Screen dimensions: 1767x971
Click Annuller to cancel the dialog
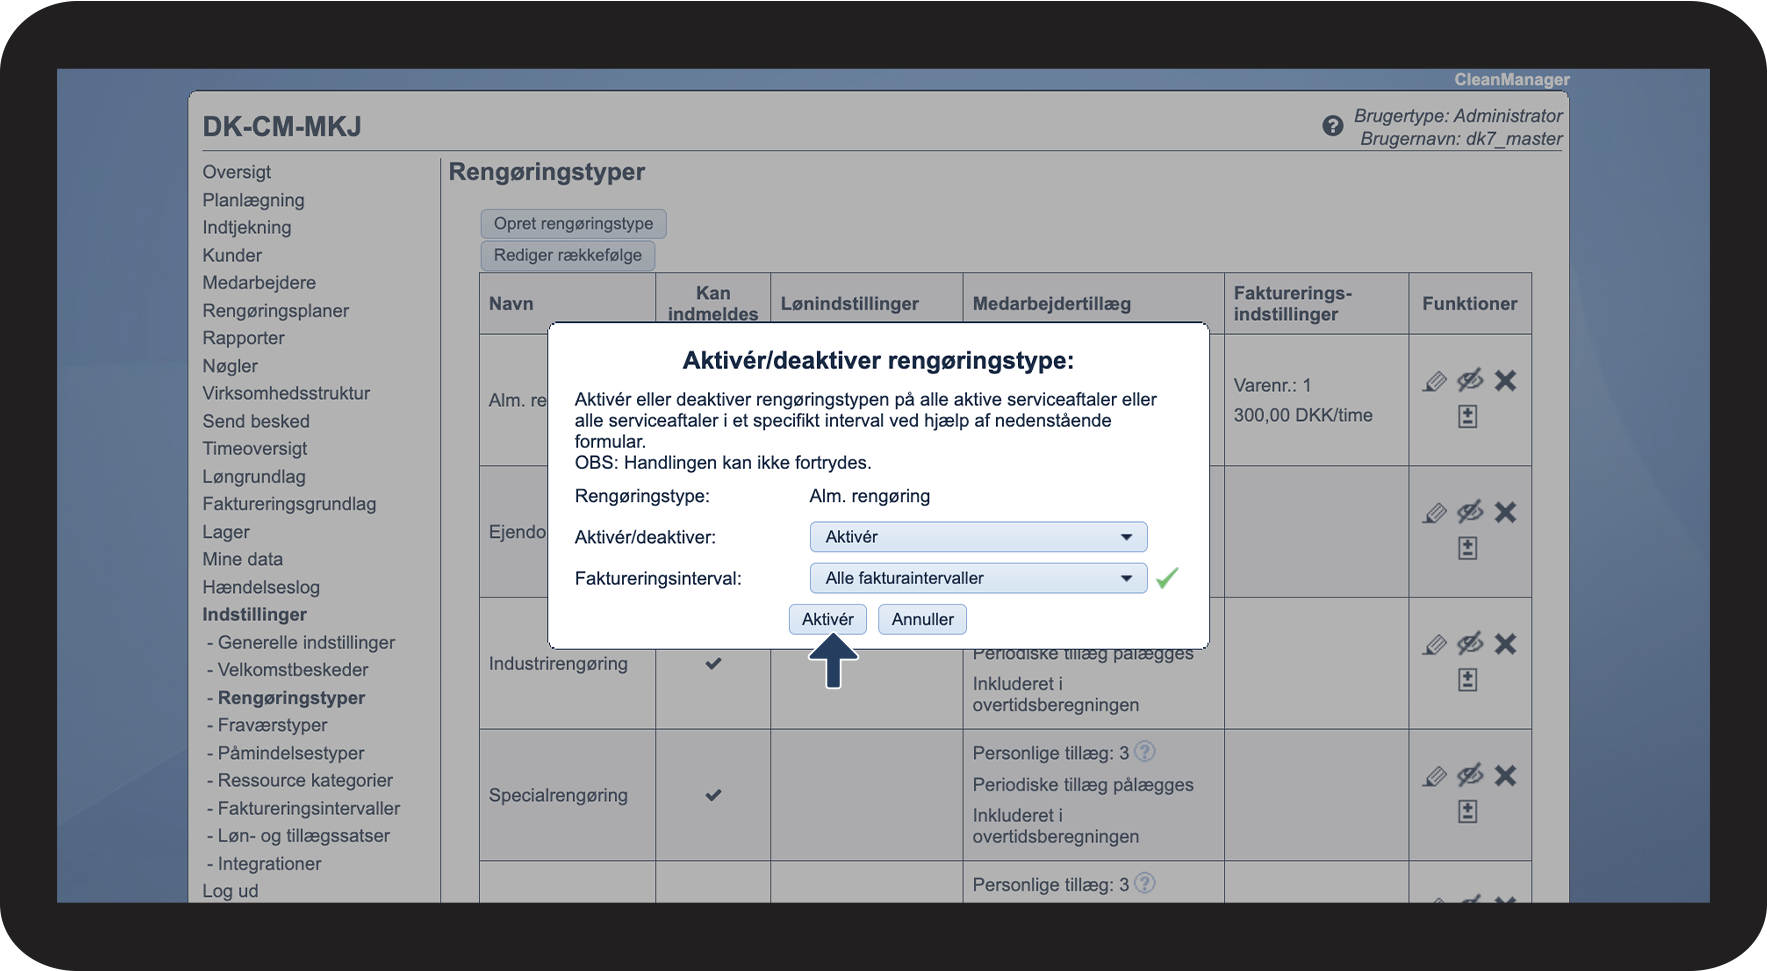coord(922,619)
